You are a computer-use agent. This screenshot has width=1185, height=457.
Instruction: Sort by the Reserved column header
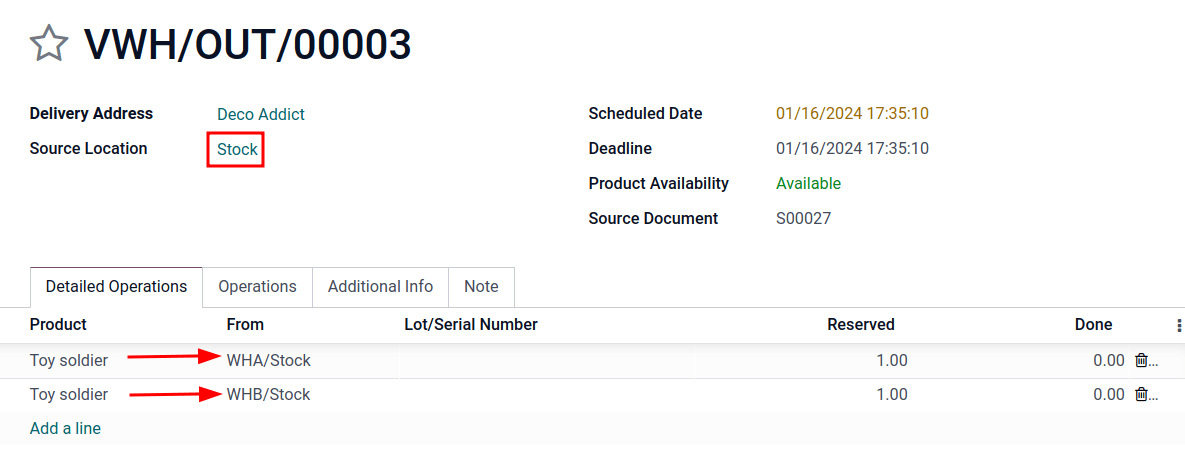pos(860,324)
